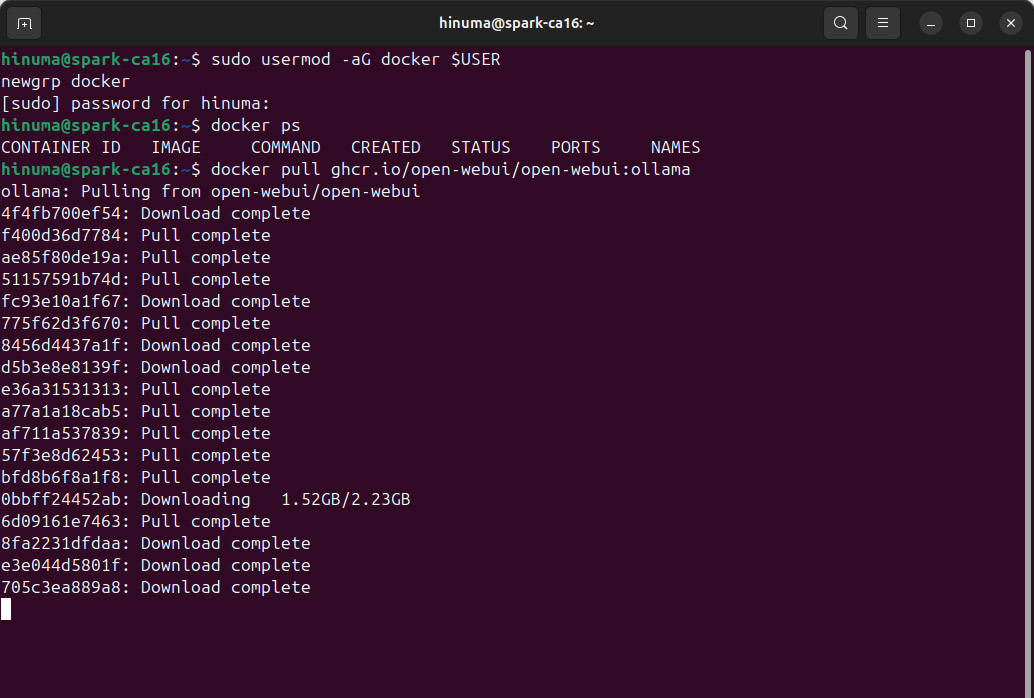
Task: Click layer f400d36d7784 Pull complete line
Action: [x=135, y=236]
